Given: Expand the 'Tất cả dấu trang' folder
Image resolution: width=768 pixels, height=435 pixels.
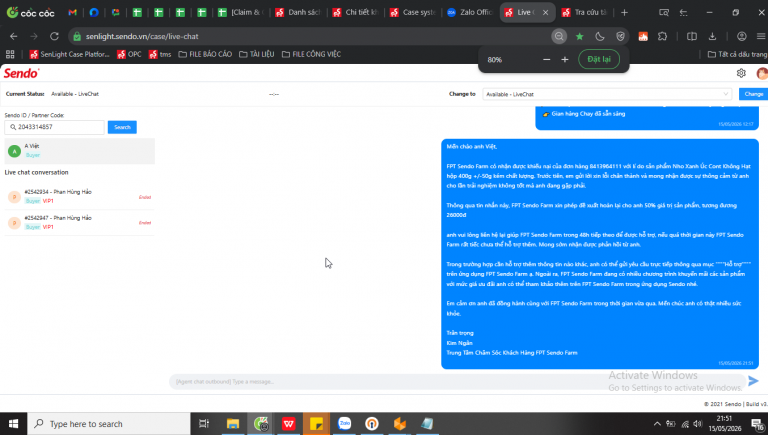Looking at the screenshot, I should pyautogui.click(x=738, y=54).
